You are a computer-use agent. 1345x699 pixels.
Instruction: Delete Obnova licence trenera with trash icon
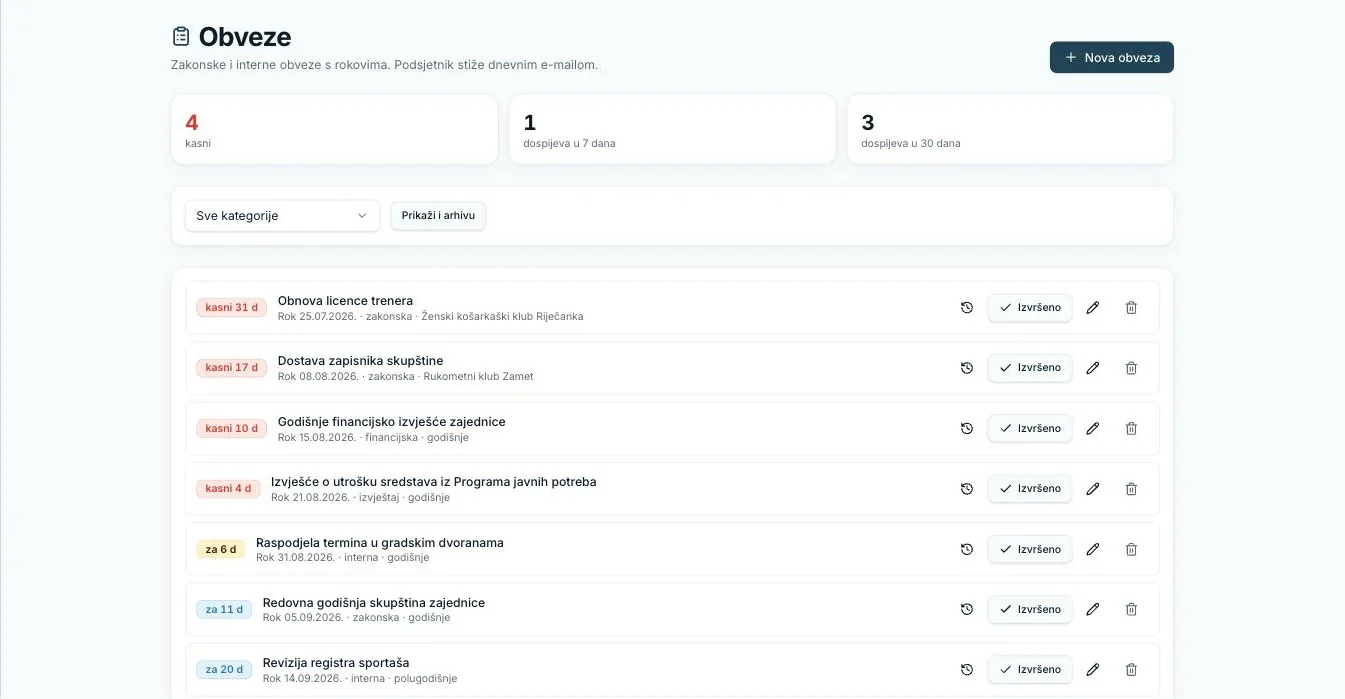coord(1131,308)
